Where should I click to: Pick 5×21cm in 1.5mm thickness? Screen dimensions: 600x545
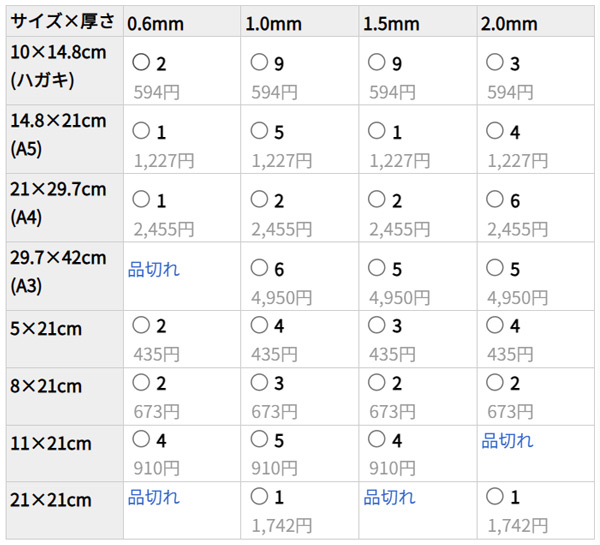pyautogui.click(x=376, y=325)
